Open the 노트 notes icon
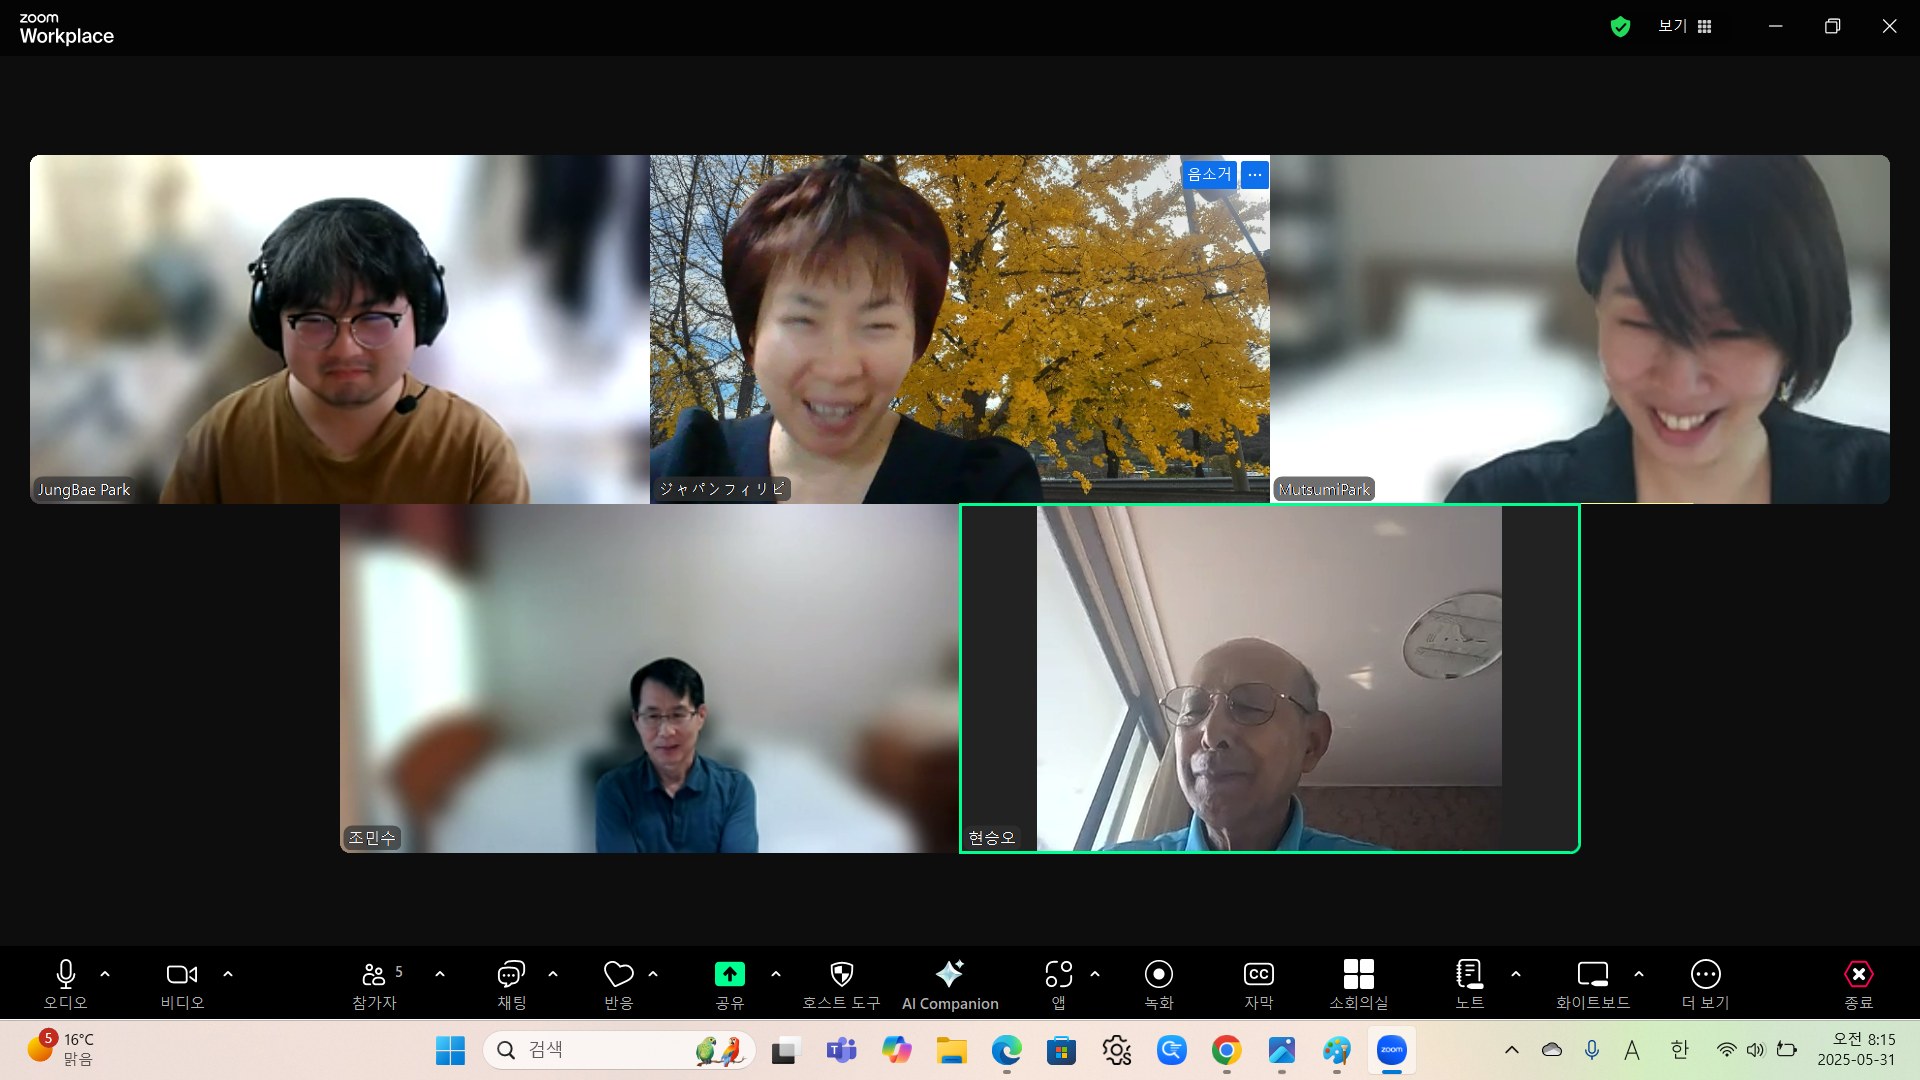 (x=1469, y=984)
